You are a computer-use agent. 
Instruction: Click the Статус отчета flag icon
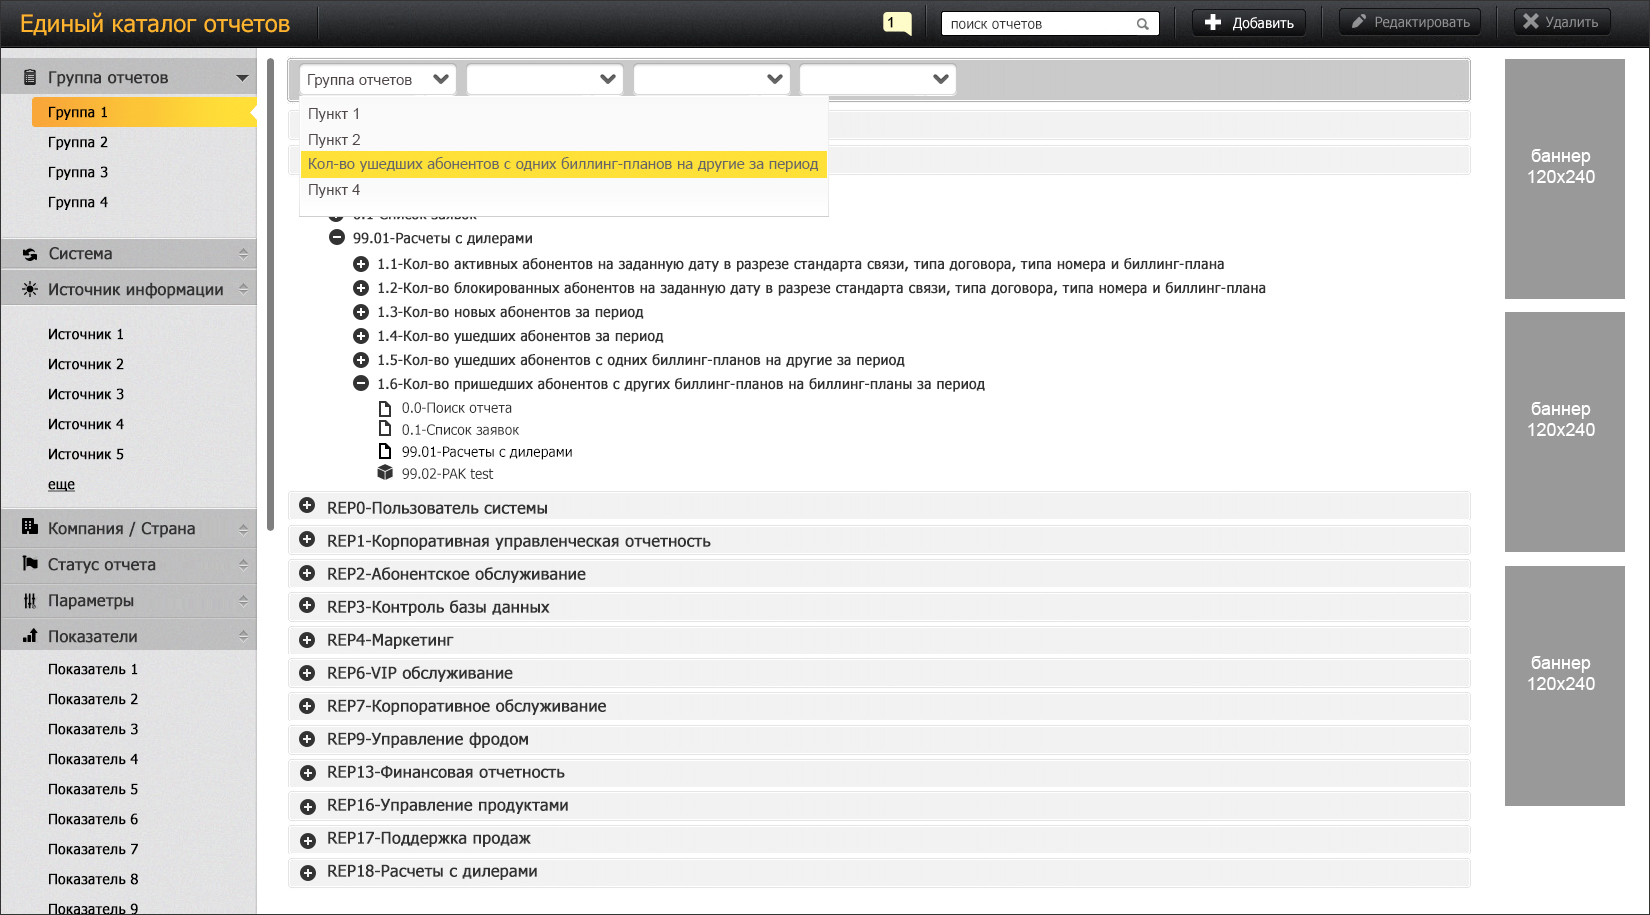(30, 564)
